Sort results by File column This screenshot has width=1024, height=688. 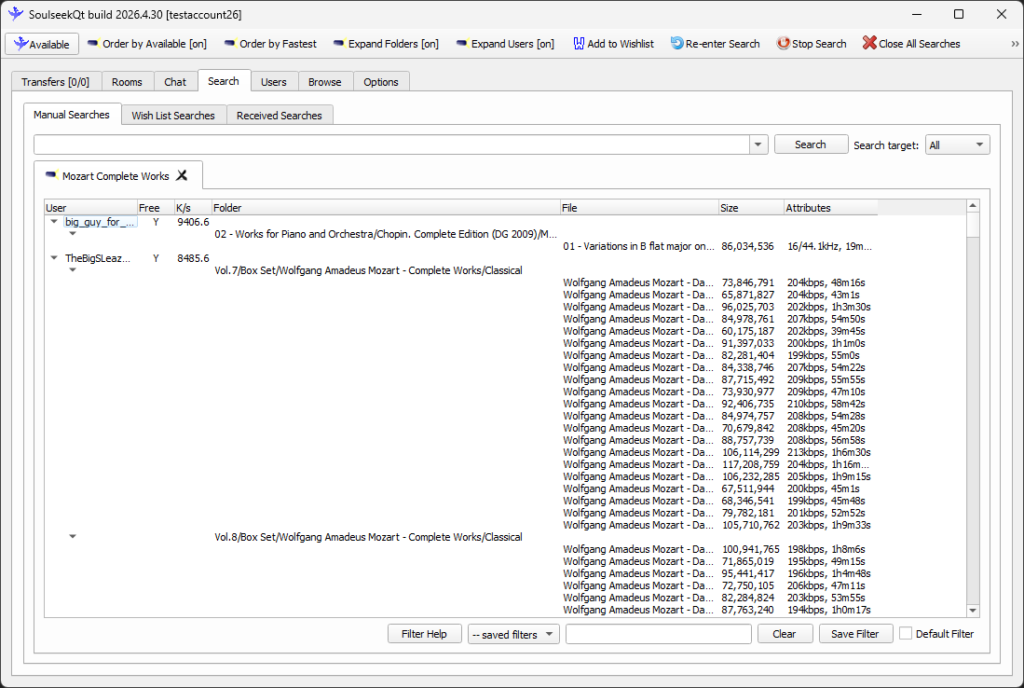[x=639, y=208]
